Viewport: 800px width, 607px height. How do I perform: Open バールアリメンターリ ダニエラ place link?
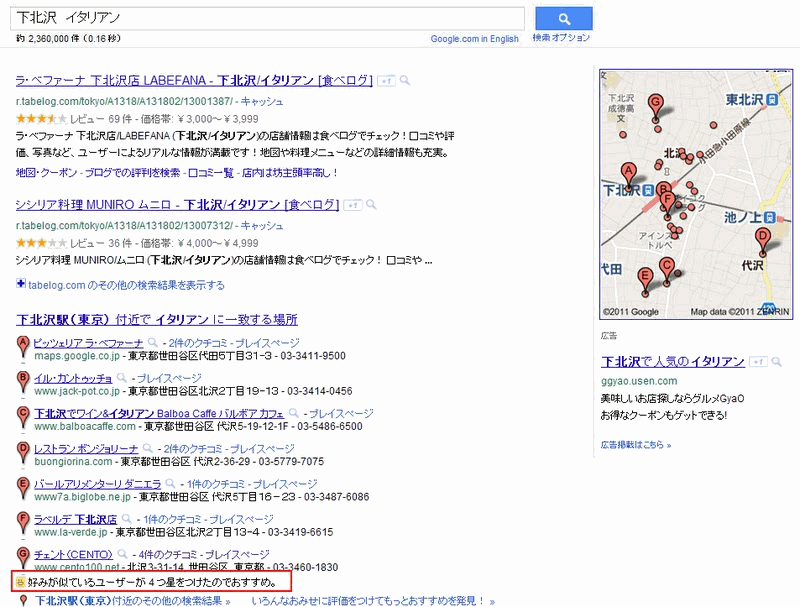97,484
